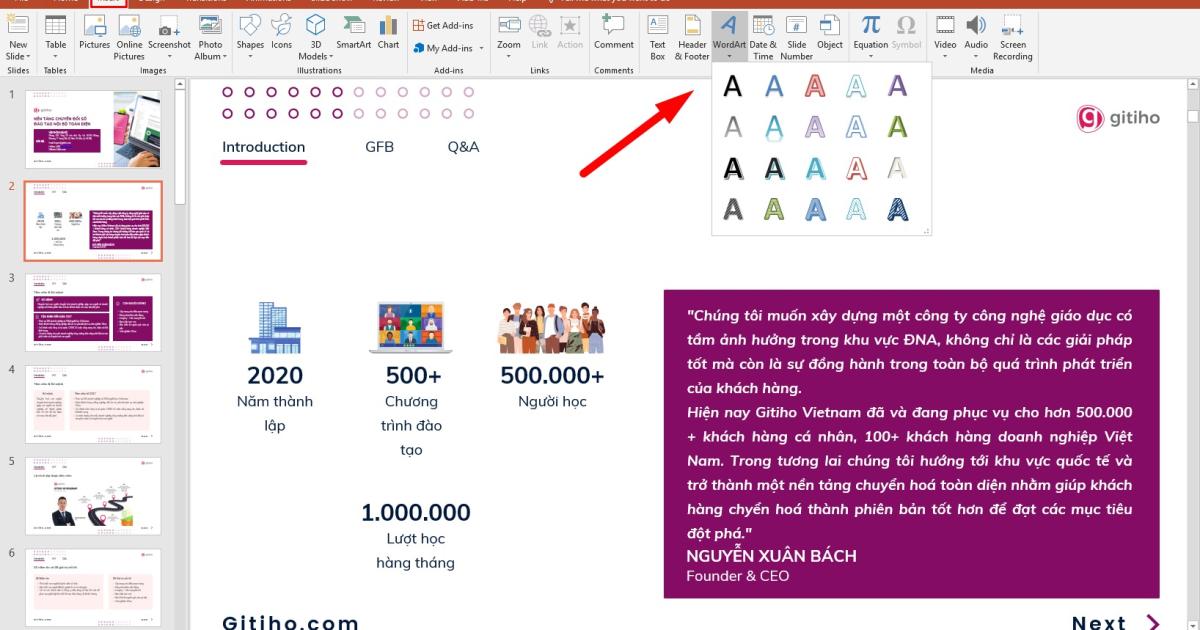Click the Get Add-ins button
The image size is (1200, 630).
pos(445,24)
